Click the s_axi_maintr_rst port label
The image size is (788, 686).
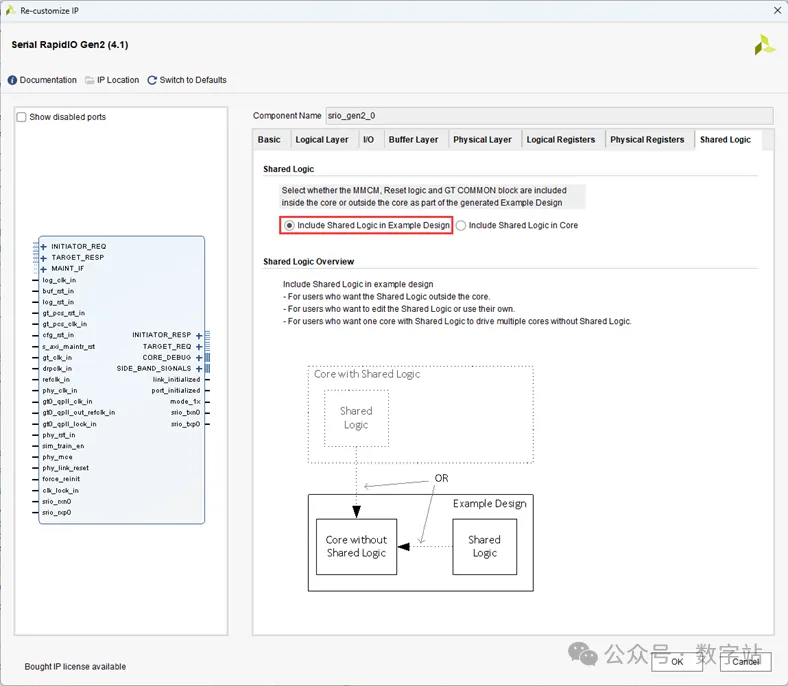[x=68, y=347]
